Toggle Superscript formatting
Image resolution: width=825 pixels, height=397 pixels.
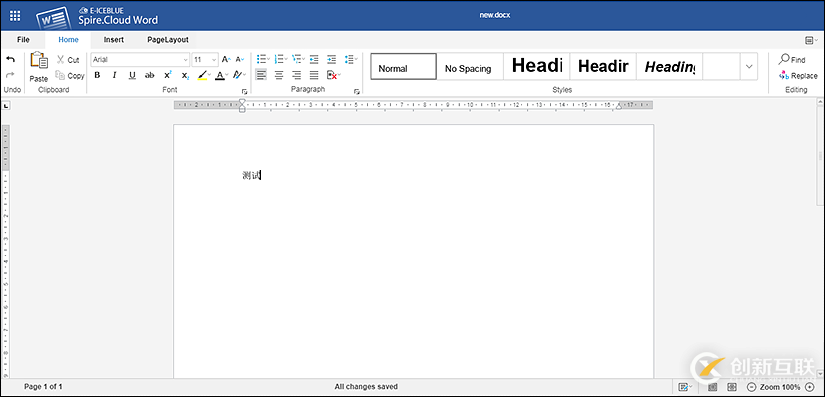tap(167, 75)
